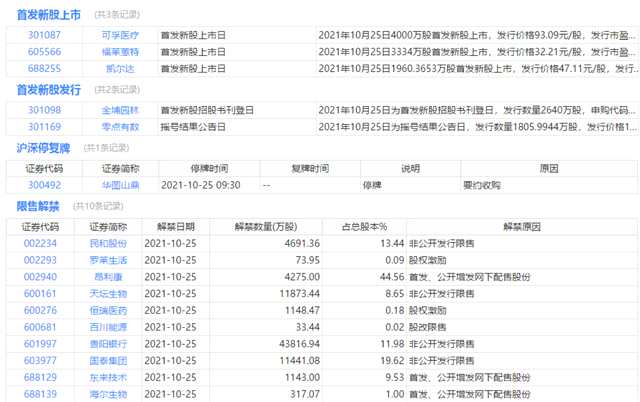Image resolution: width=640 pixels, height=402 pixels.
Task: Click stock name link in the 603977 row
Action: click(x=108, y=361)
